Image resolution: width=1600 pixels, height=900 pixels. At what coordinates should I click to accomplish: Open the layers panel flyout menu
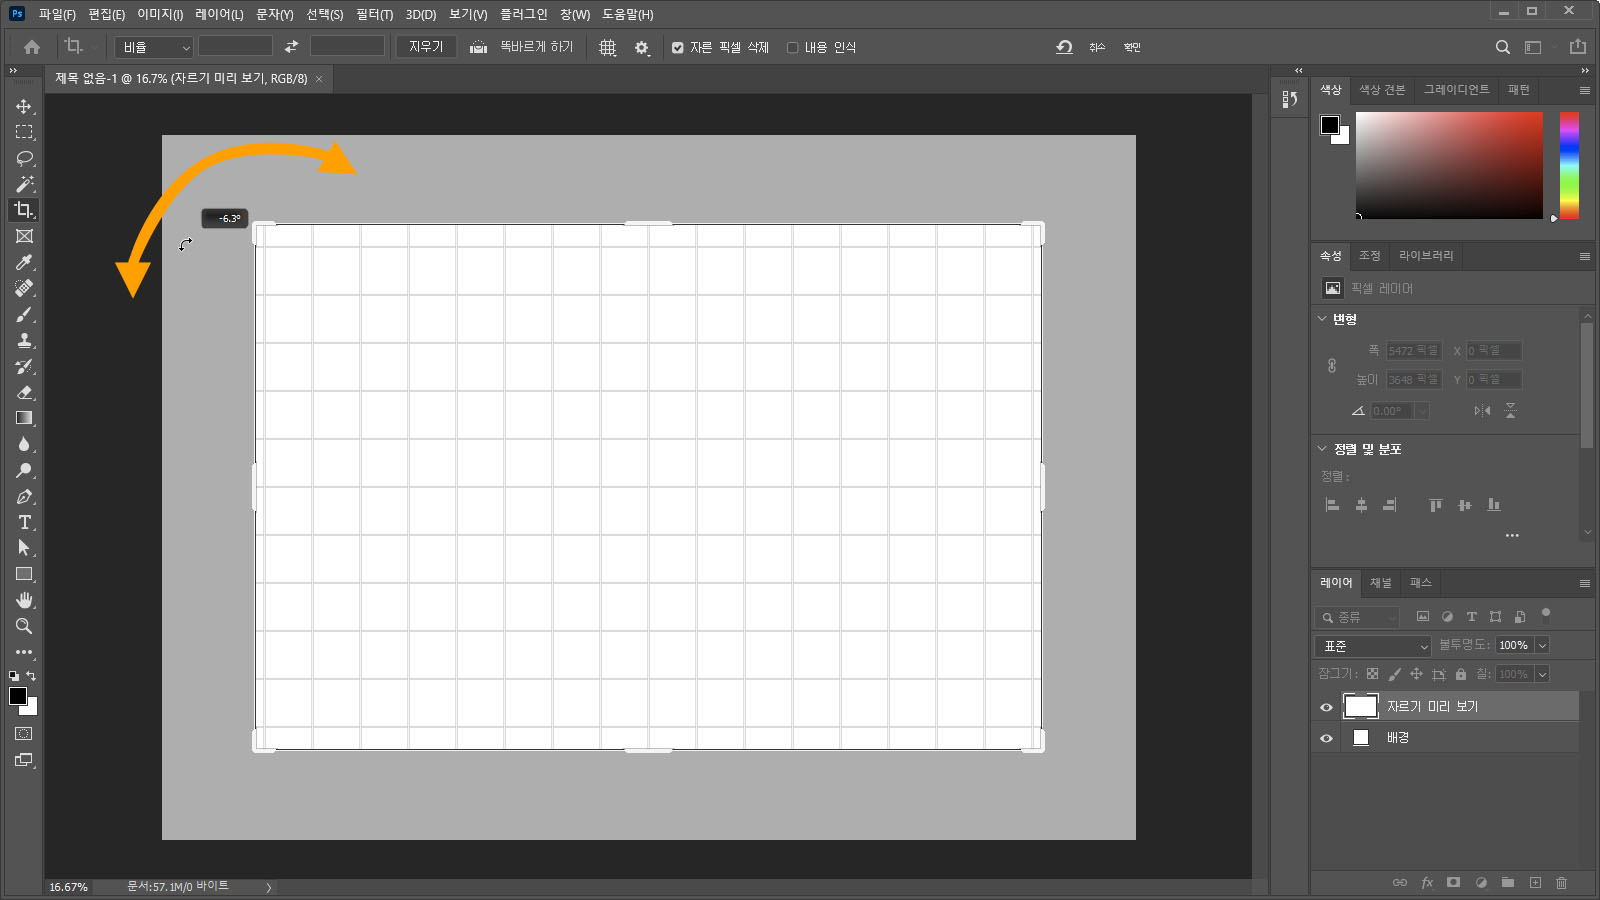click(x=1585, y=583)
